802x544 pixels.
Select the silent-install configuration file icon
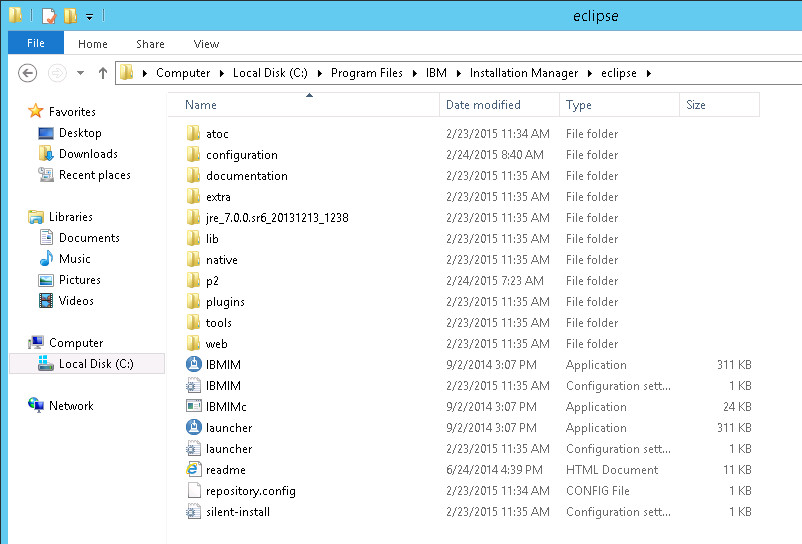pos(193,511)
